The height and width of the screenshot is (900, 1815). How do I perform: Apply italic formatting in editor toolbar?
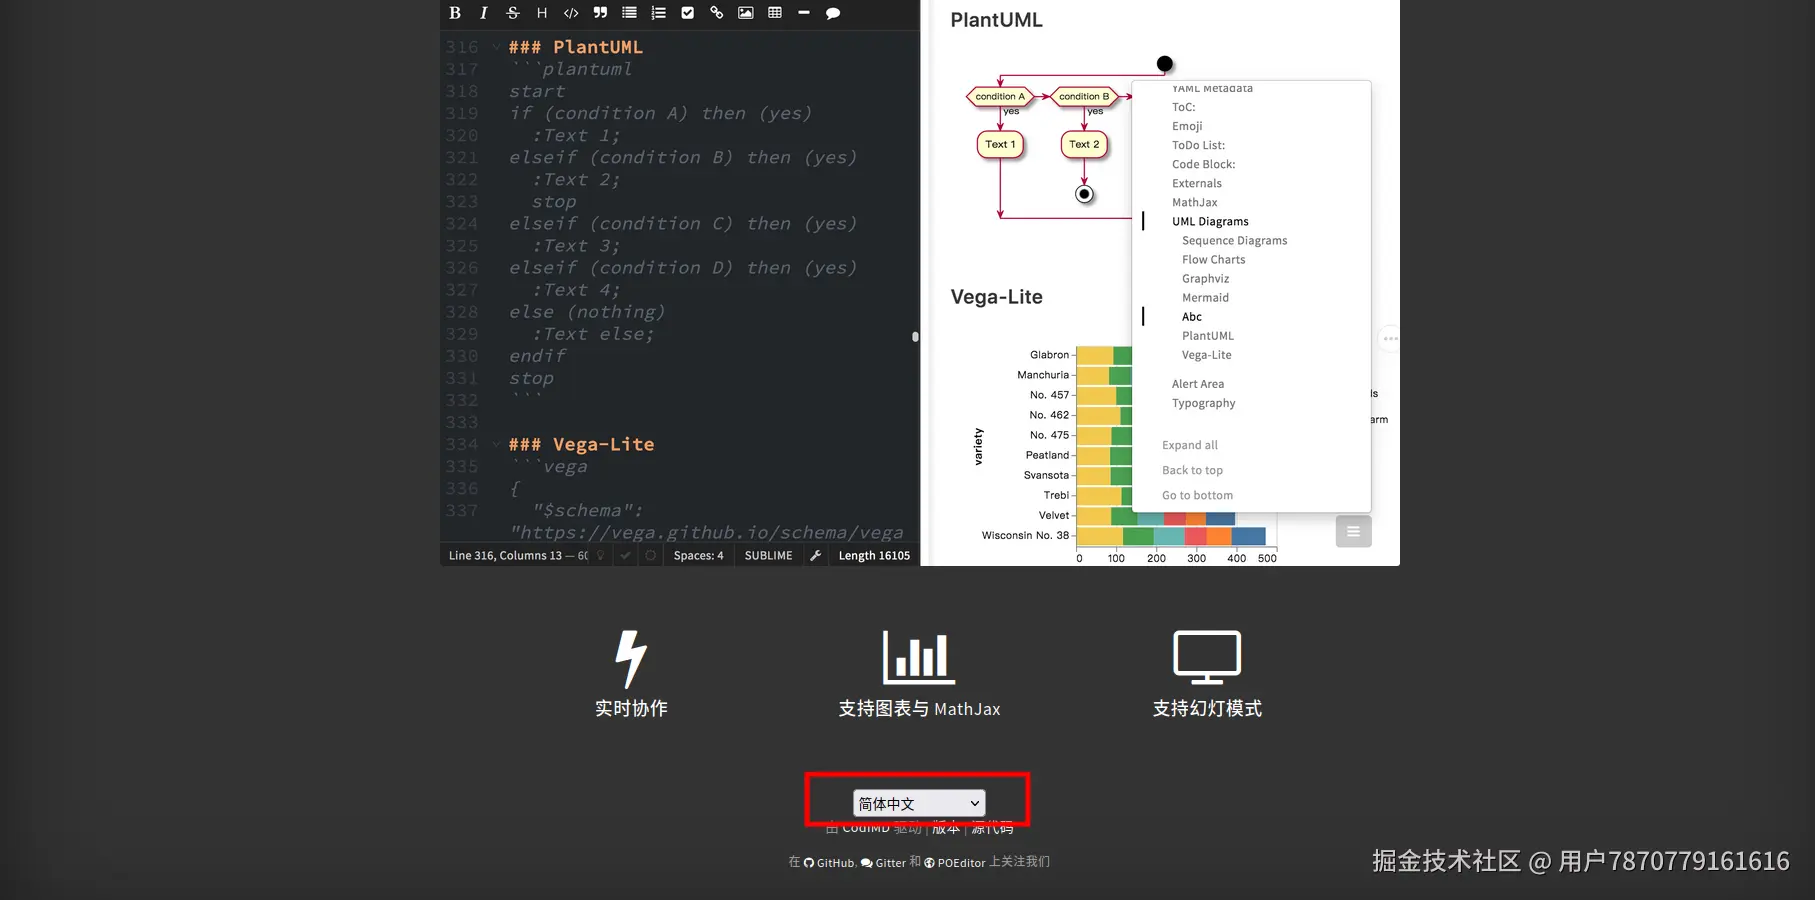[x=484, y=13]
